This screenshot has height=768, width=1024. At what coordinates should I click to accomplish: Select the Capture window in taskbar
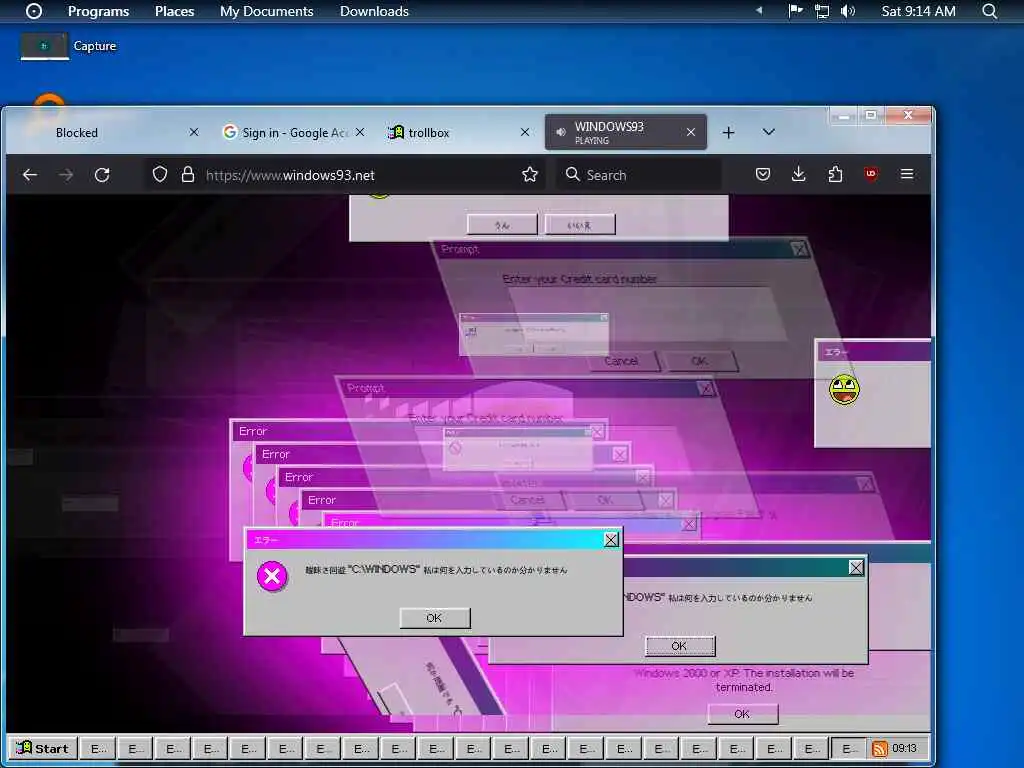point(69,46)
